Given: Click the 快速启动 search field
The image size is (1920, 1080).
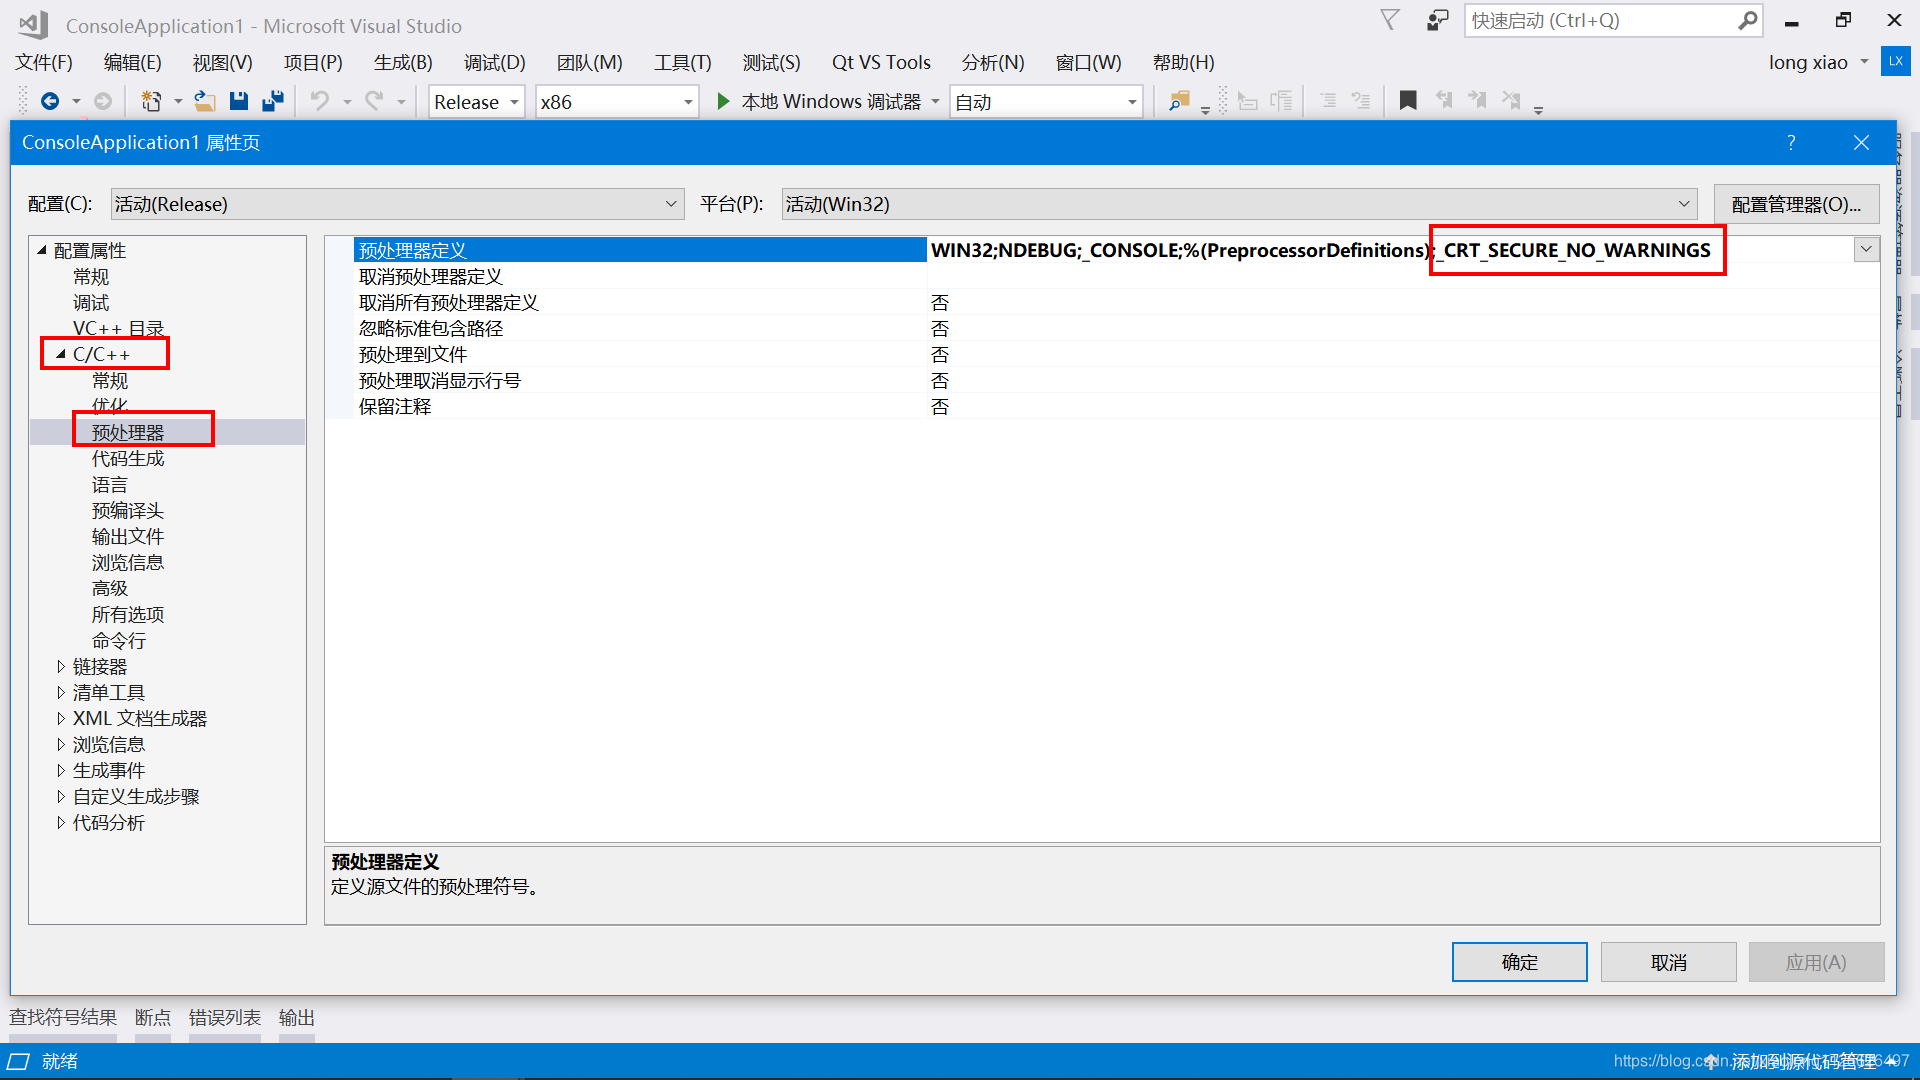Looking at the screenshot, I should pos(1600,21).
